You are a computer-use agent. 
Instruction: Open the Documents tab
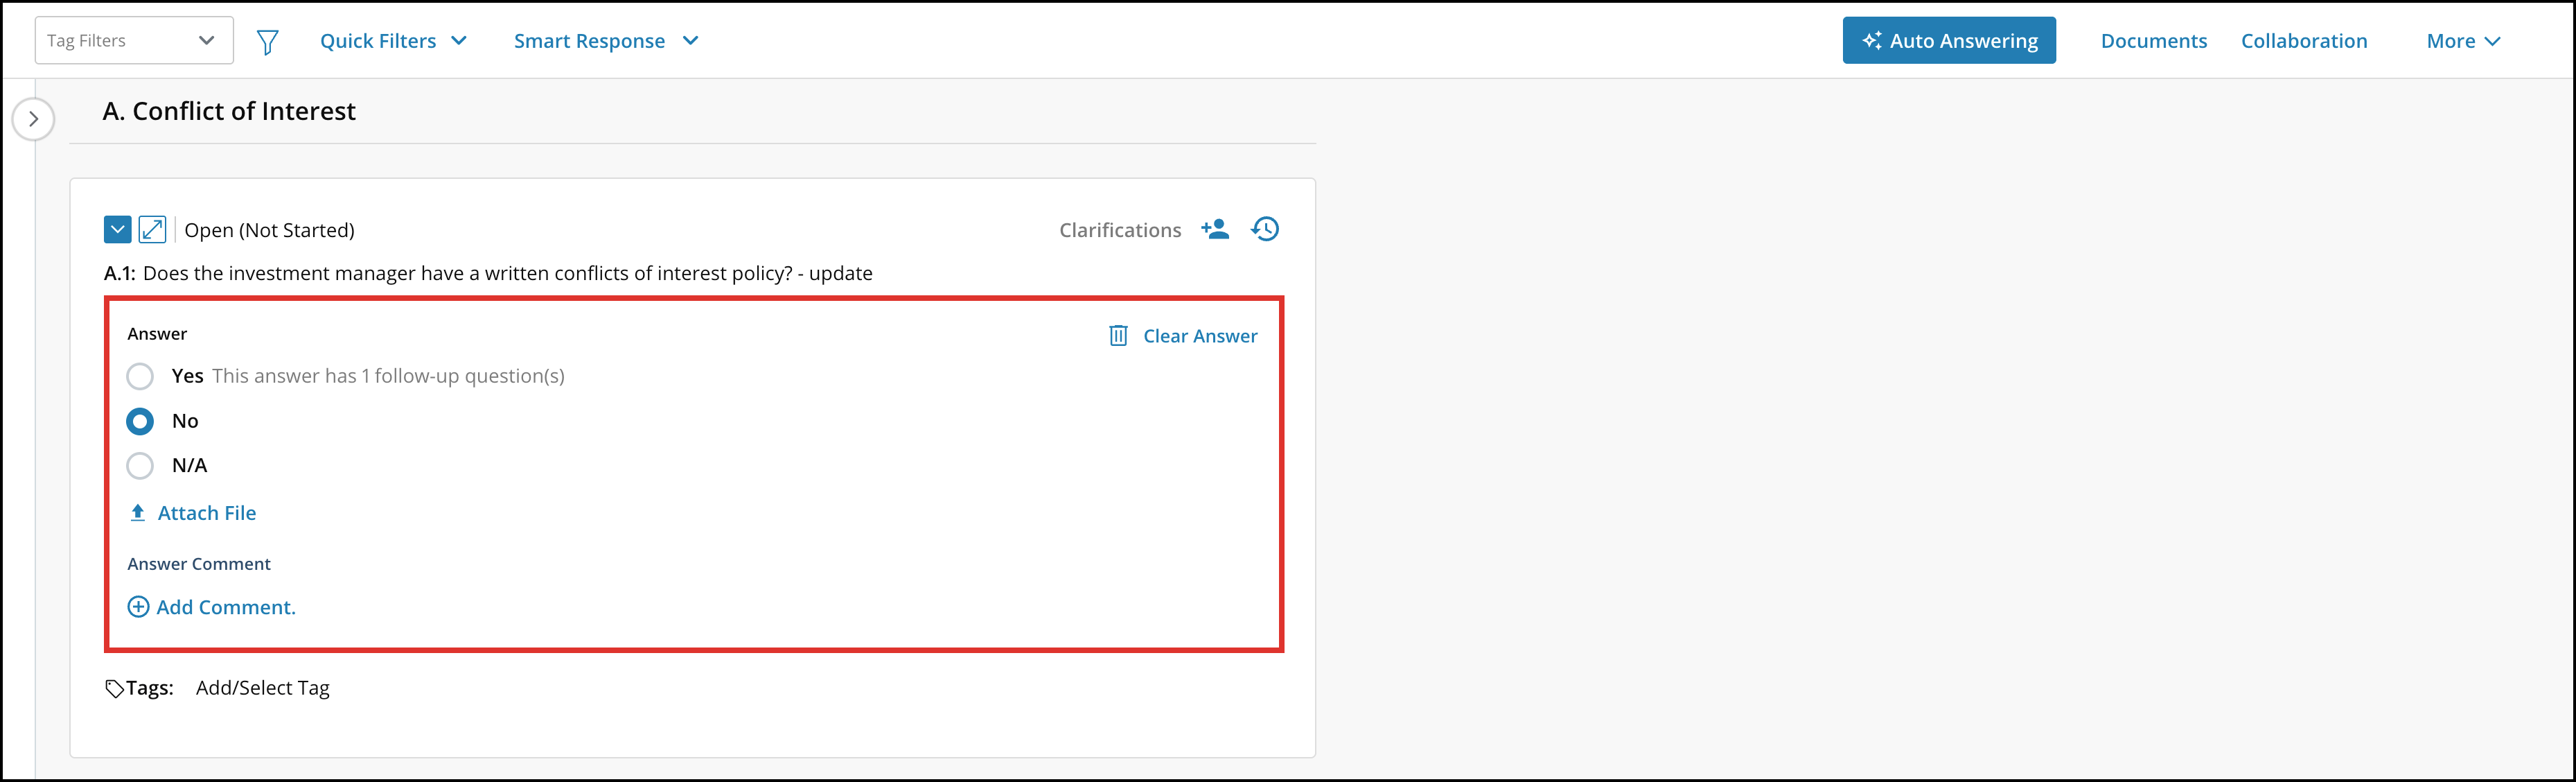pos(2153,41)
